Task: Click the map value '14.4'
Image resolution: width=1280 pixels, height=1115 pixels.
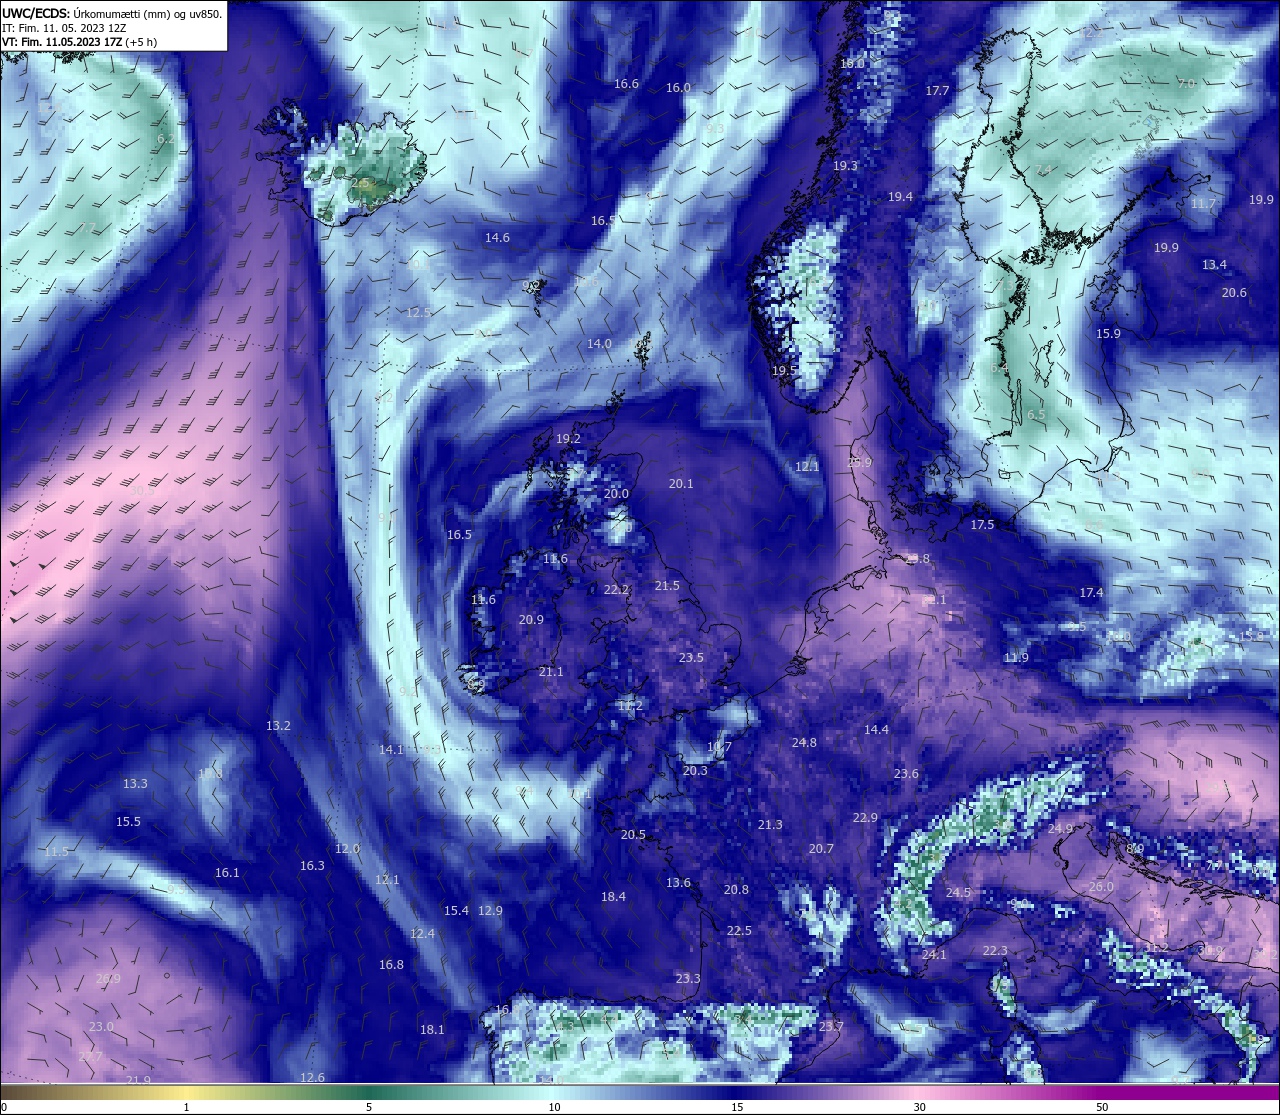Action: (x=876, y=730)
